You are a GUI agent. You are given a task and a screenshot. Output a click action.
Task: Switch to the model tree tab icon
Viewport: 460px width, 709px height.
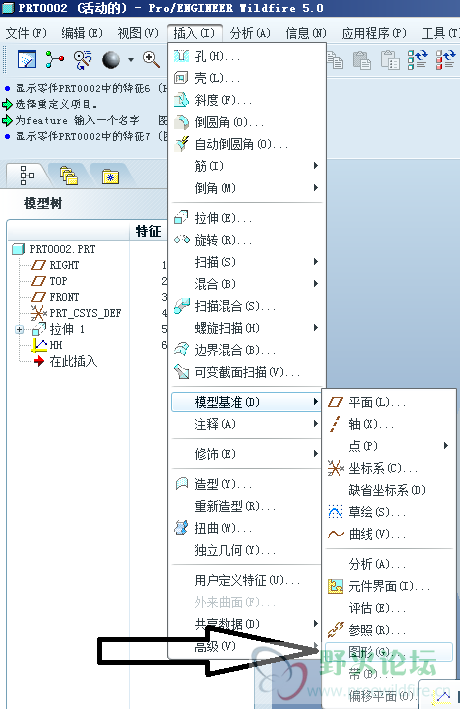tap(26, 175)
